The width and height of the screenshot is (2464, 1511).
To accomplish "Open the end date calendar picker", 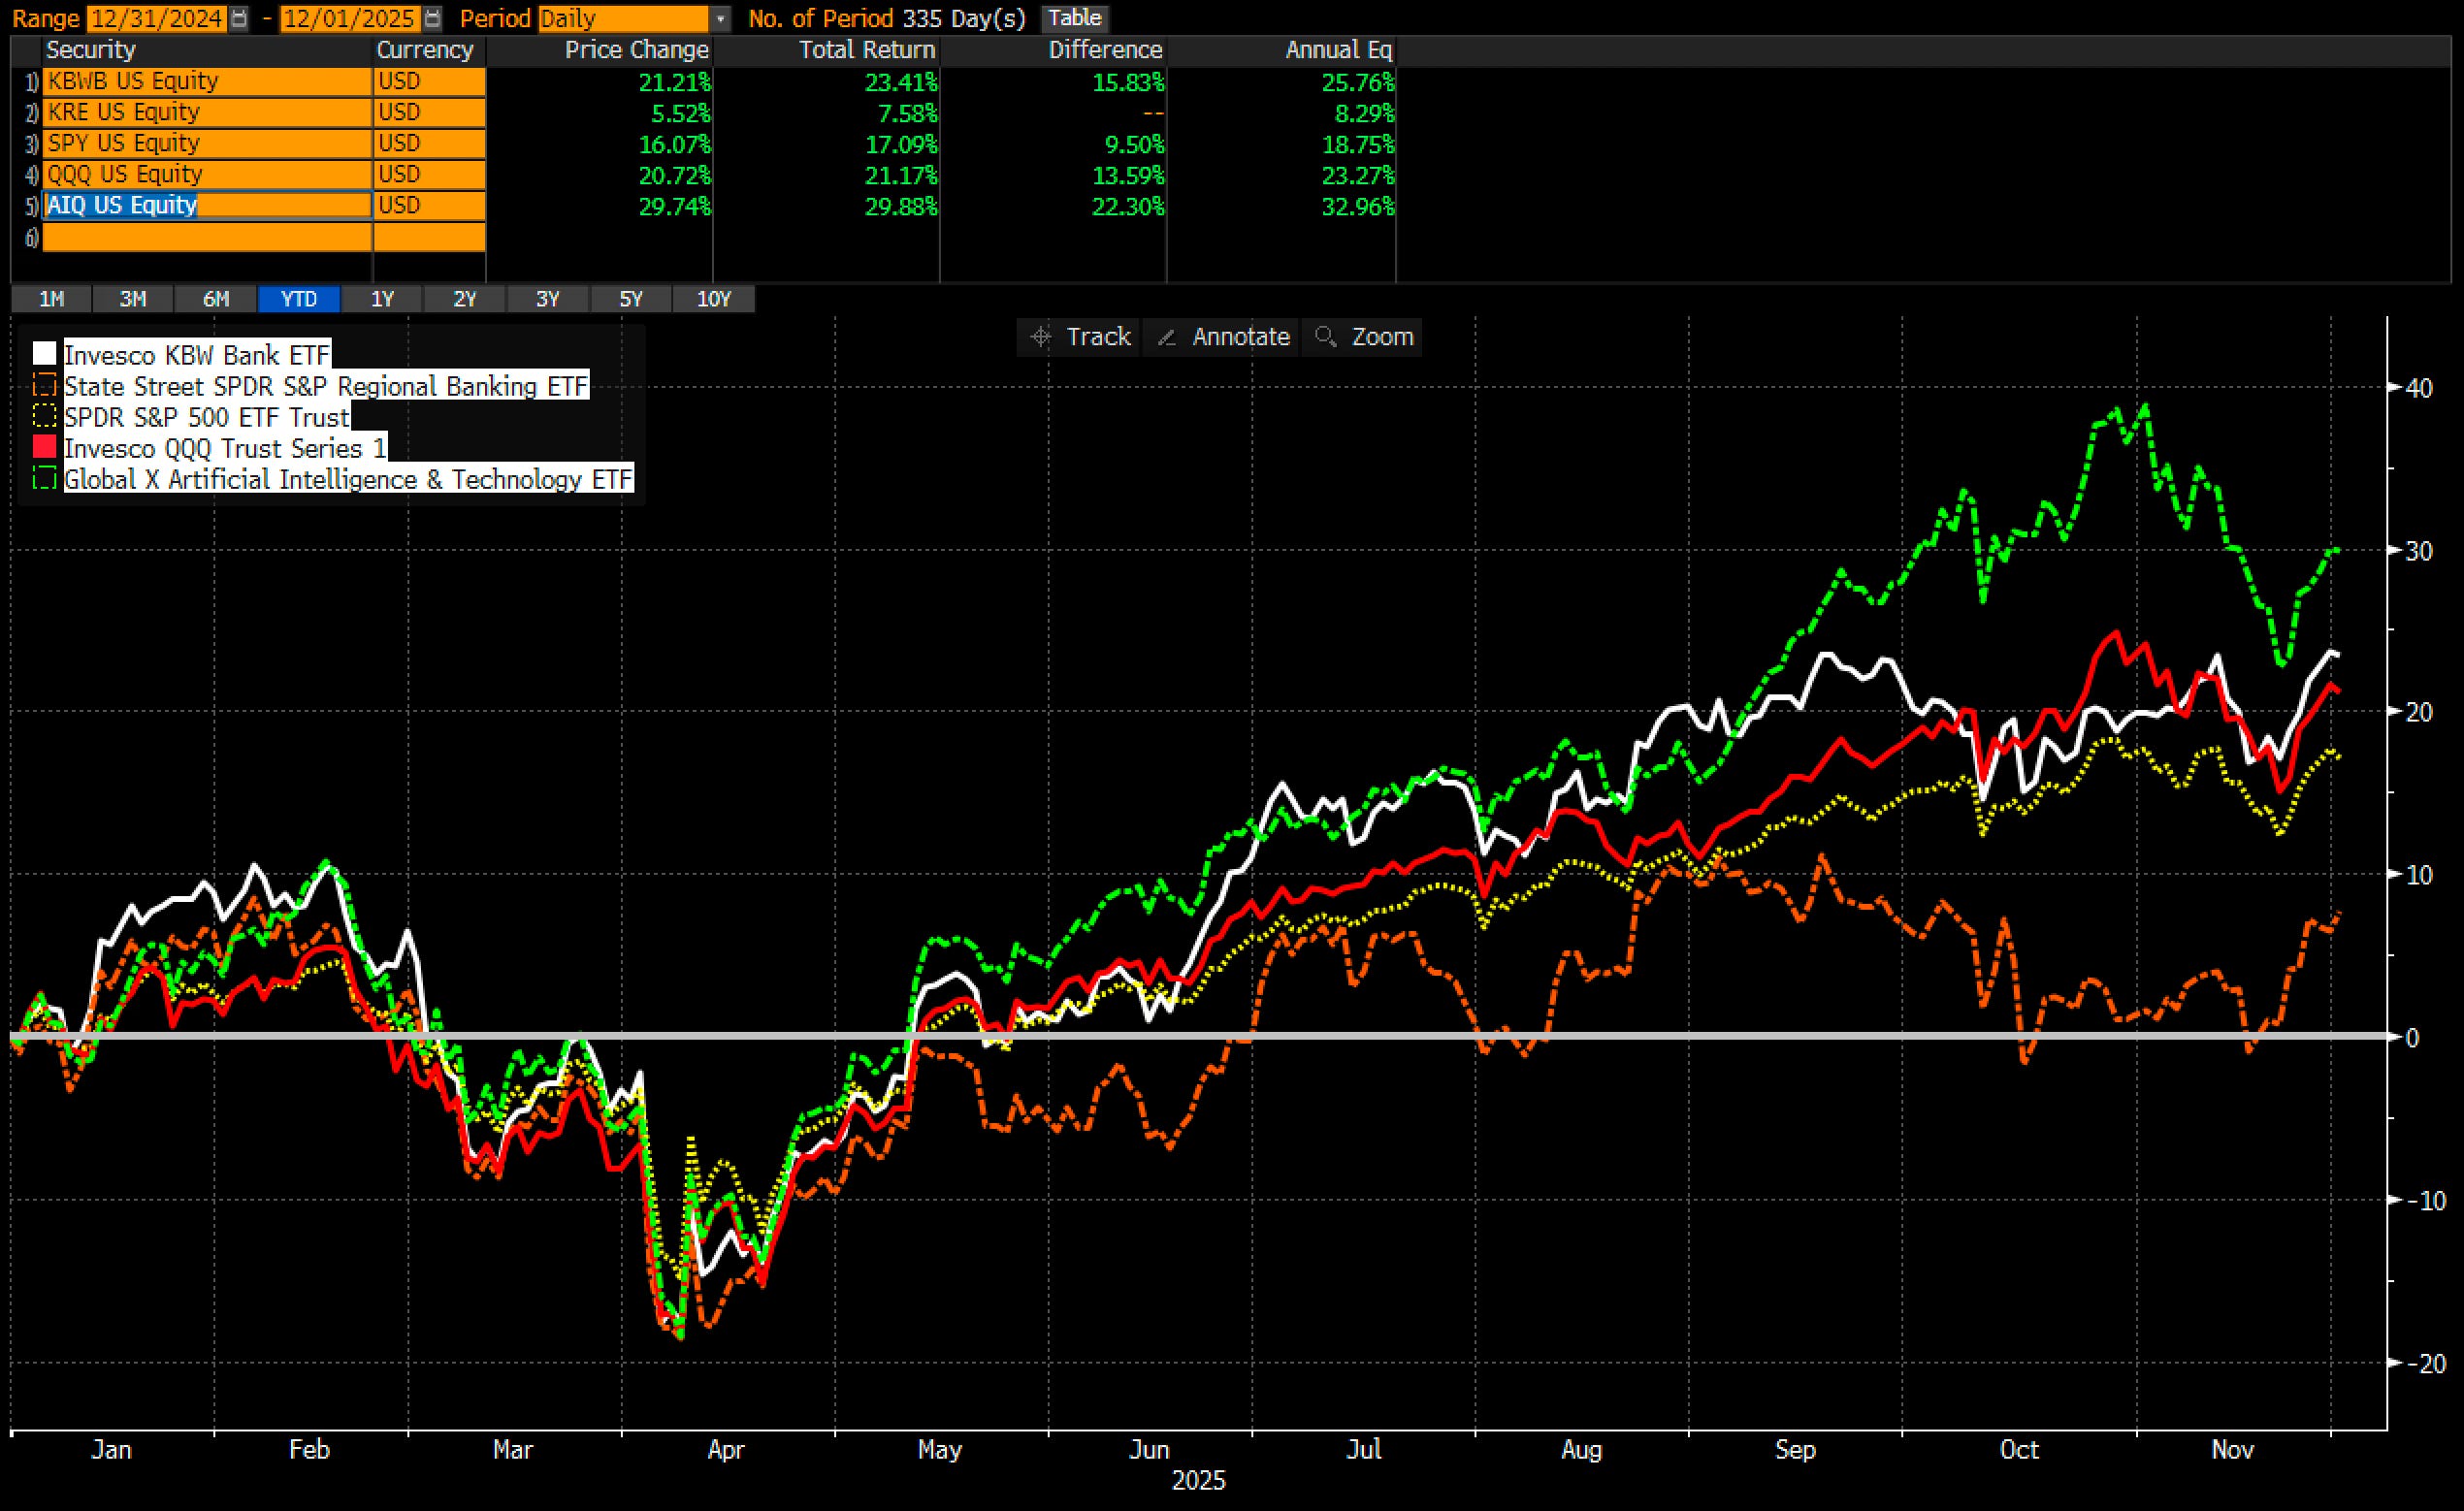I will pos(431,18).
